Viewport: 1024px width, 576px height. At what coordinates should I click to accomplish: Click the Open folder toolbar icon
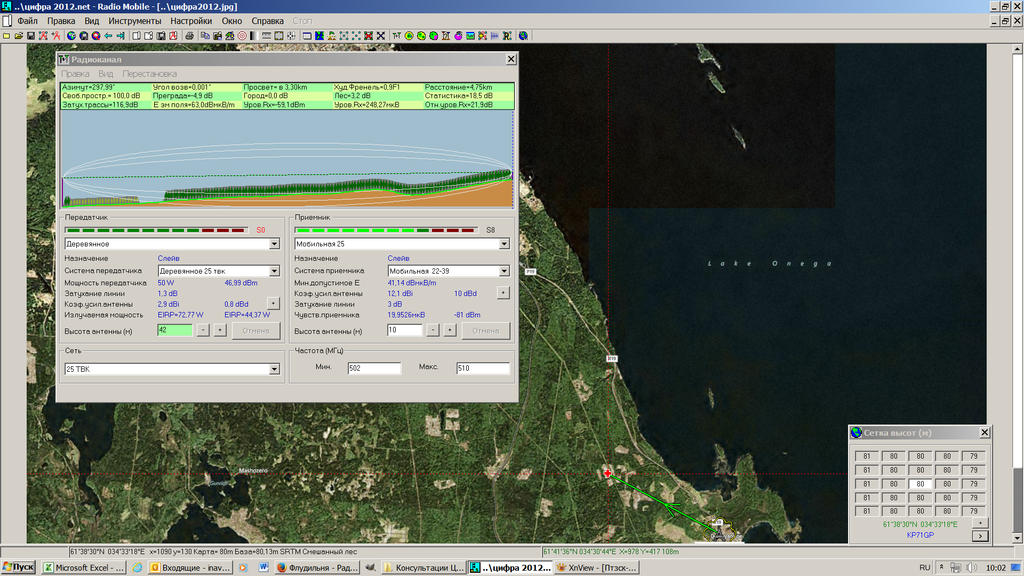click(18, 36)
